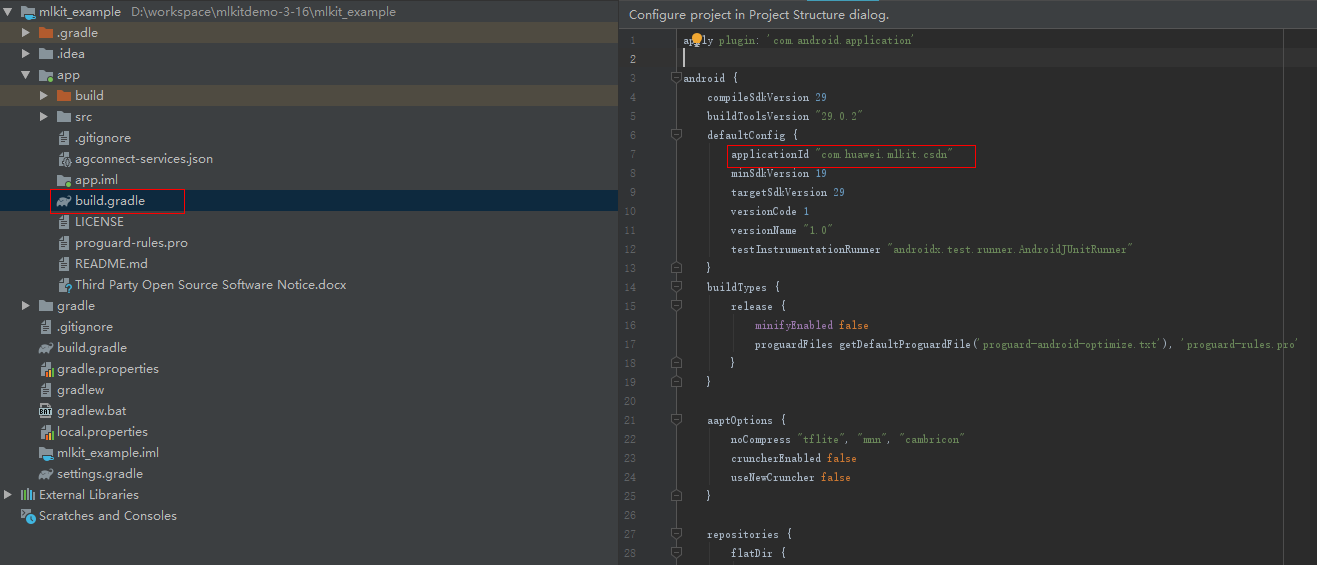Select the .gitignore row above root build.gradle
1317x565 pixels.
click(x=85, y=327)
